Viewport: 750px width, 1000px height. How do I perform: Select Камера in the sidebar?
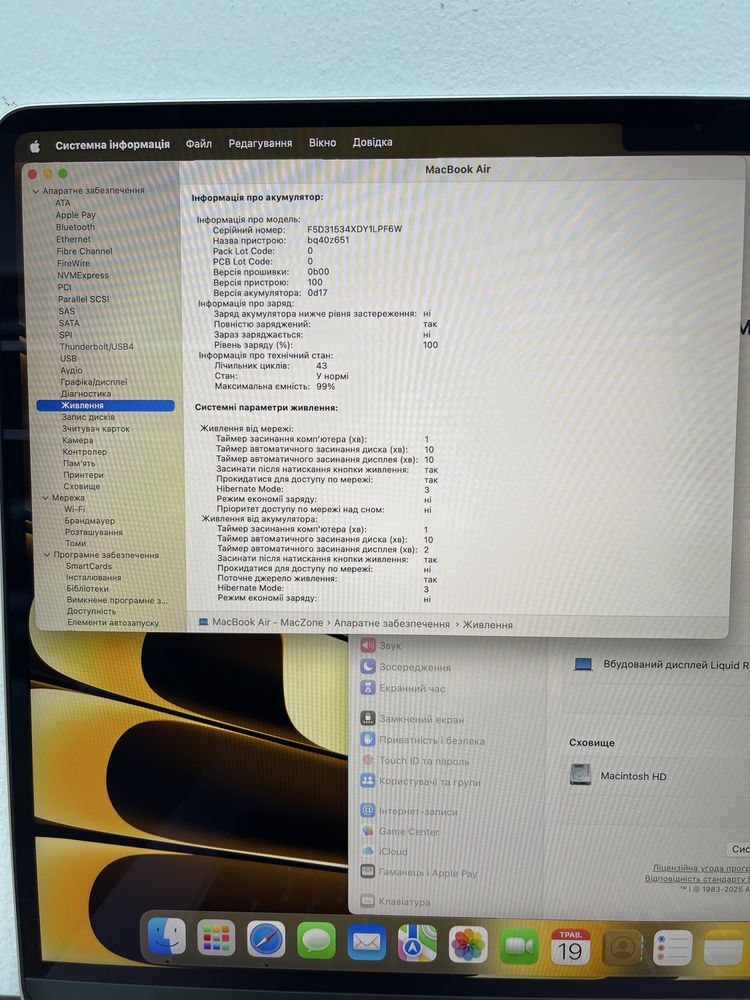click(78, 440)
